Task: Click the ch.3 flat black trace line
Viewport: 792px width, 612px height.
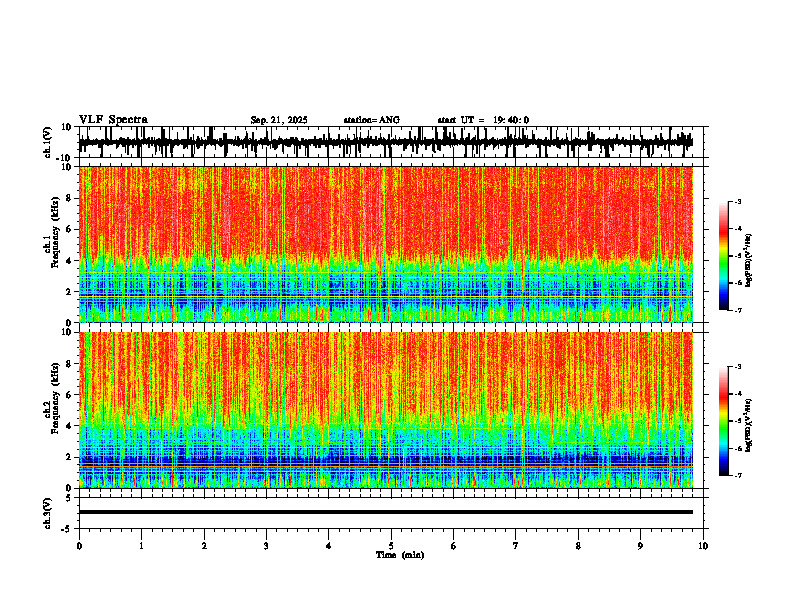Action: tap(385, 512)
